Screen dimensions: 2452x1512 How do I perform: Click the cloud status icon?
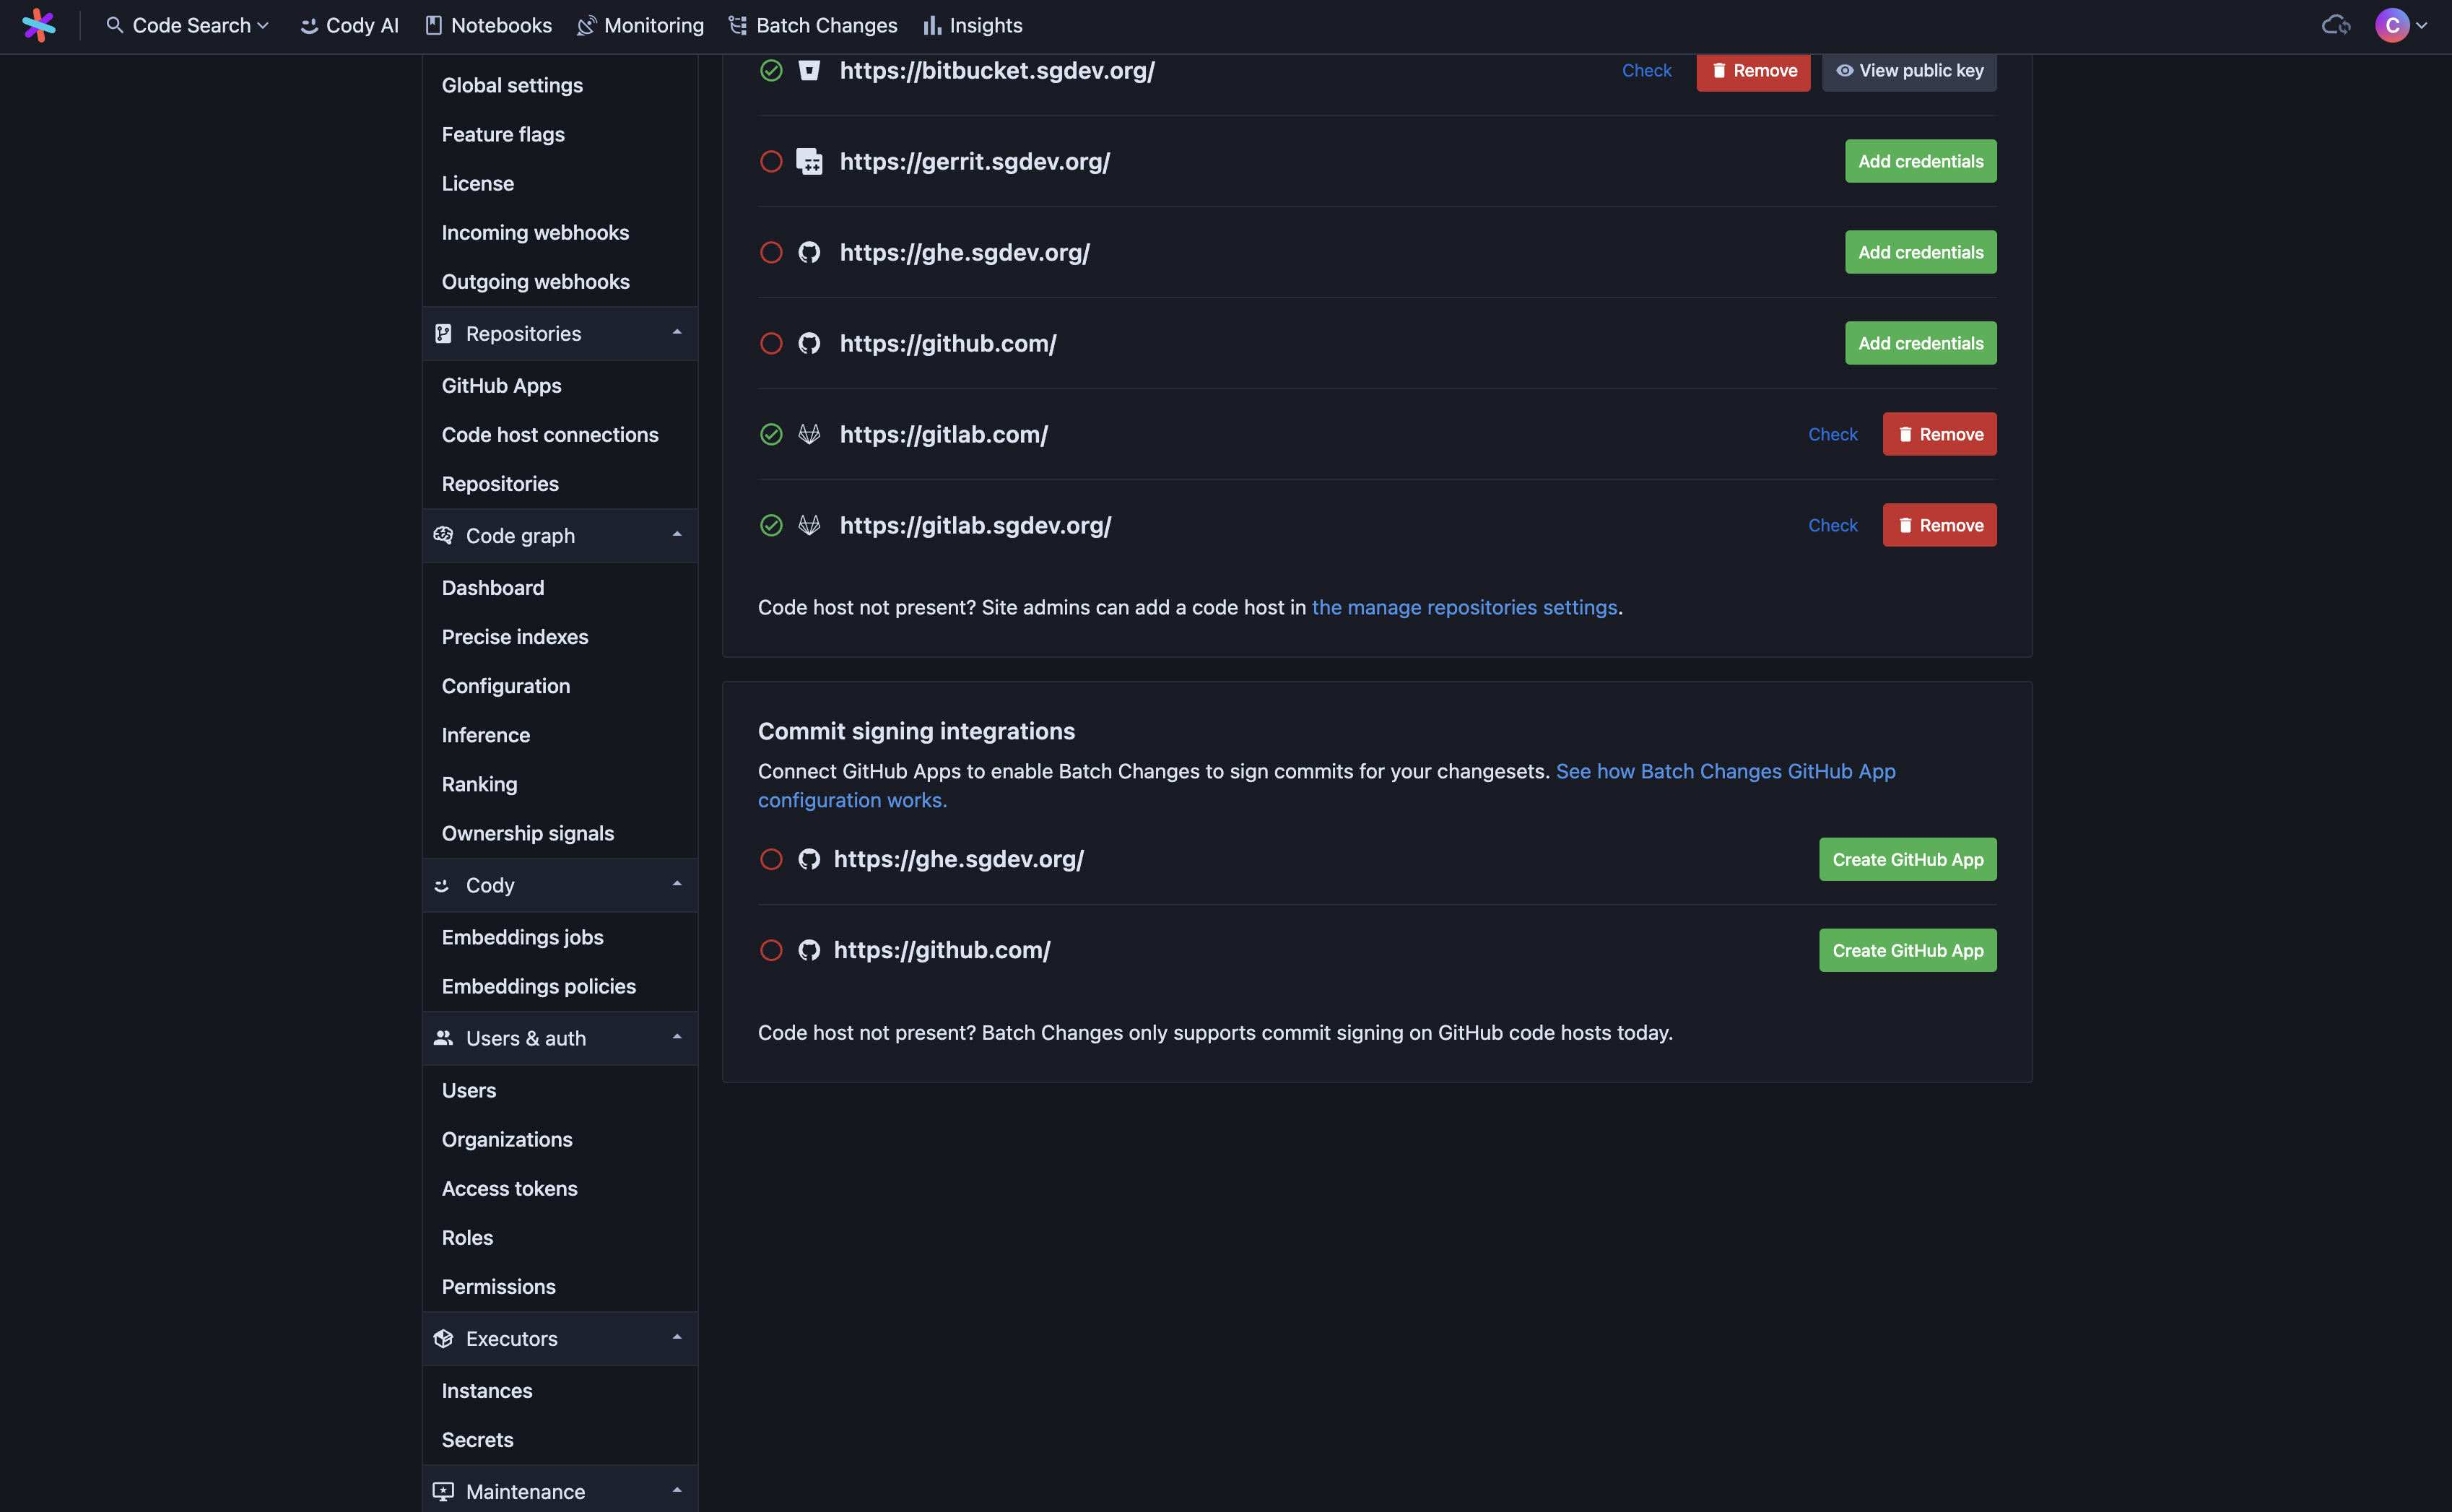tap(2336, 25)
